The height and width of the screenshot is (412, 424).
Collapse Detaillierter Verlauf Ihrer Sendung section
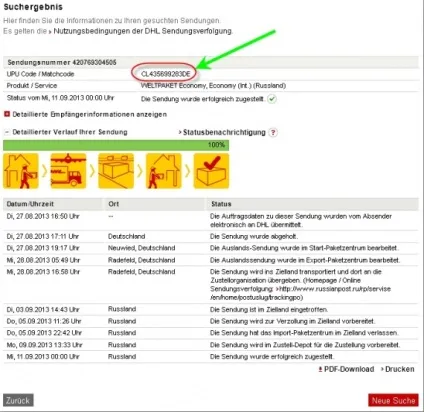[x=7, y=132]
